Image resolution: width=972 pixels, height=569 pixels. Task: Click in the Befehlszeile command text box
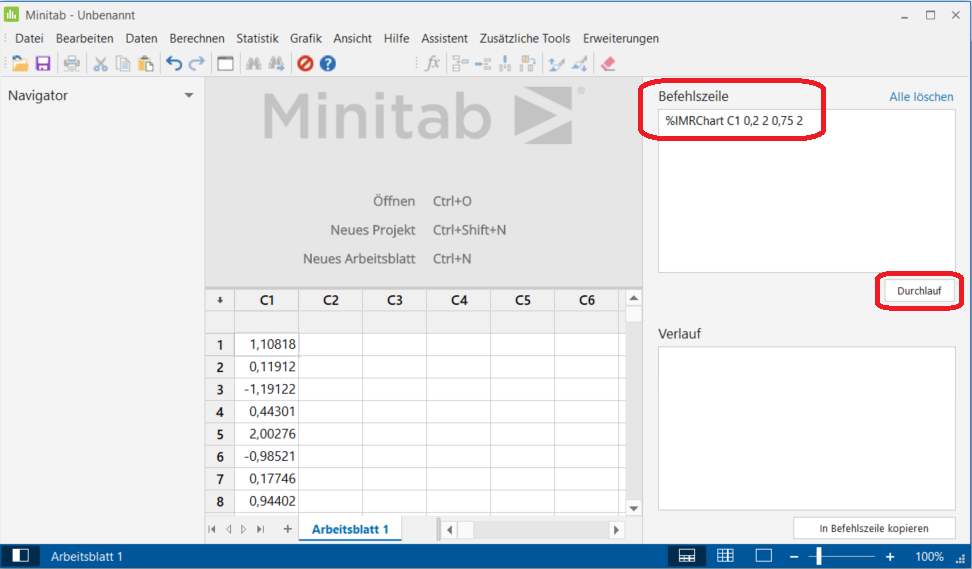click(x=806, y=191)
